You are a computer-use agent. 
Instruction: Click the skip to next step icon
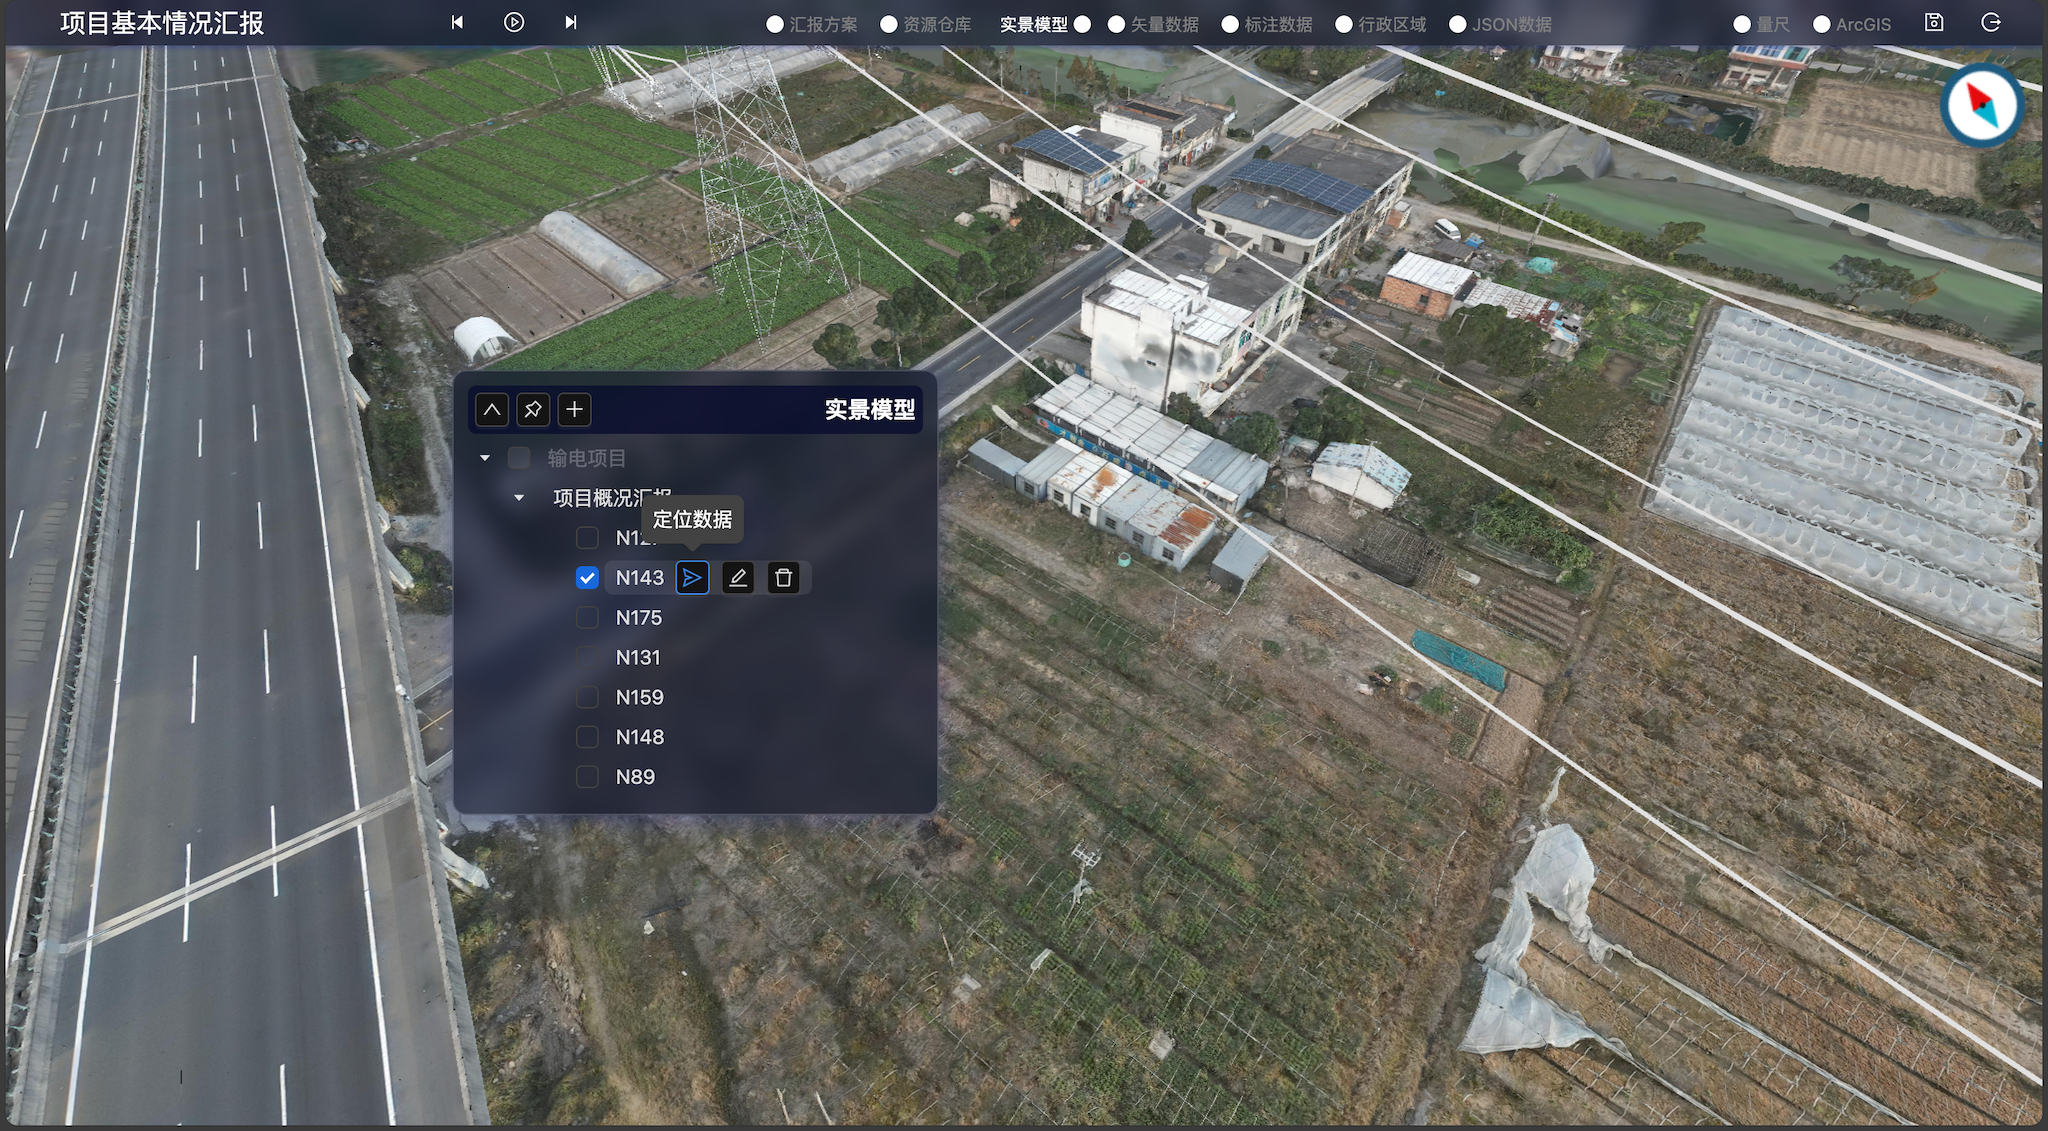click(570, 22)
